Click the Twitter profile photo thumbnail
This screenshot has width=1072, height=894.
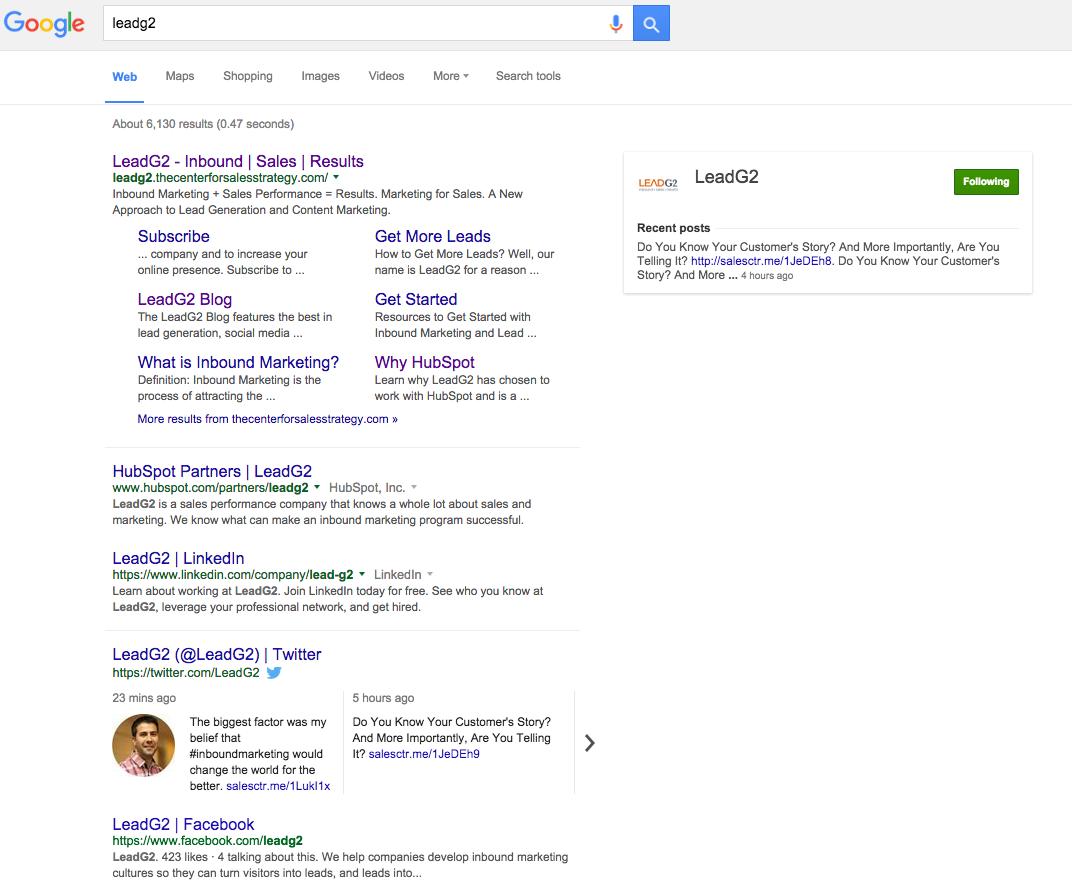[x=144, y=746]
